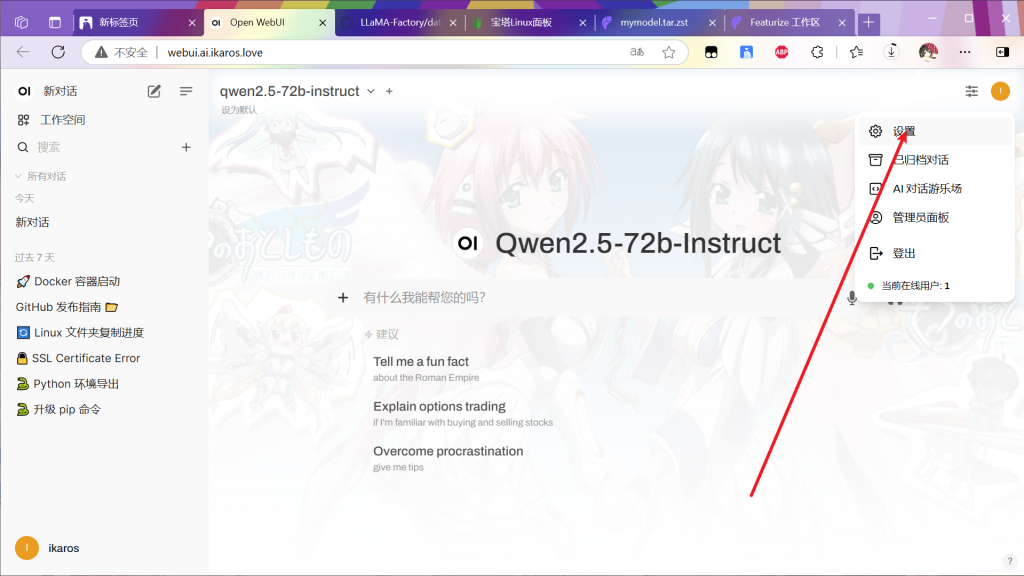Expand the qwen2.5-72b-instruct model selector
The height and width of the screenshot is (576, 1024).
pyautogui.click(x=297, y=91)
